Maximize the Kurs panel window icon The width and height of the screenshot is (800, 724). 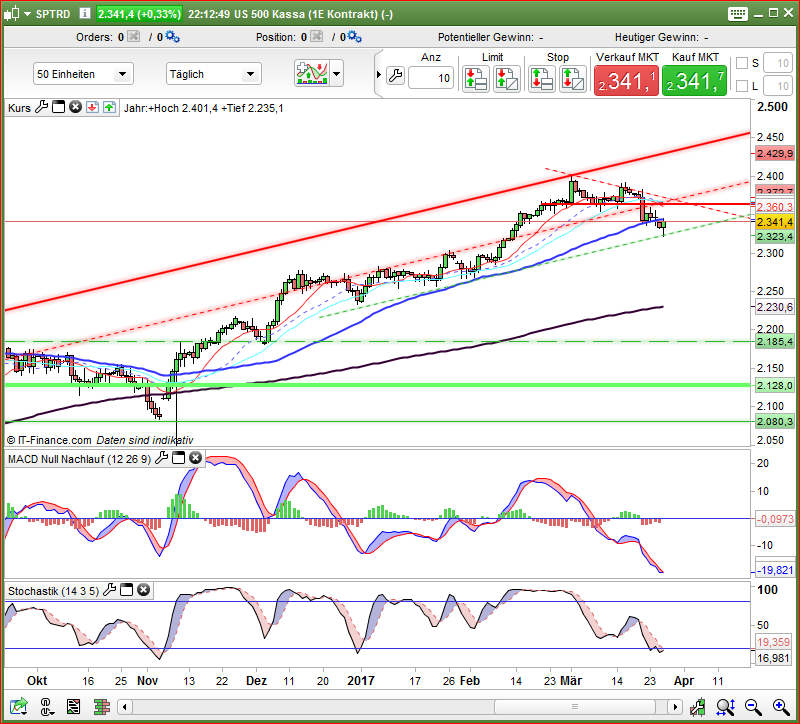(59, 107)
